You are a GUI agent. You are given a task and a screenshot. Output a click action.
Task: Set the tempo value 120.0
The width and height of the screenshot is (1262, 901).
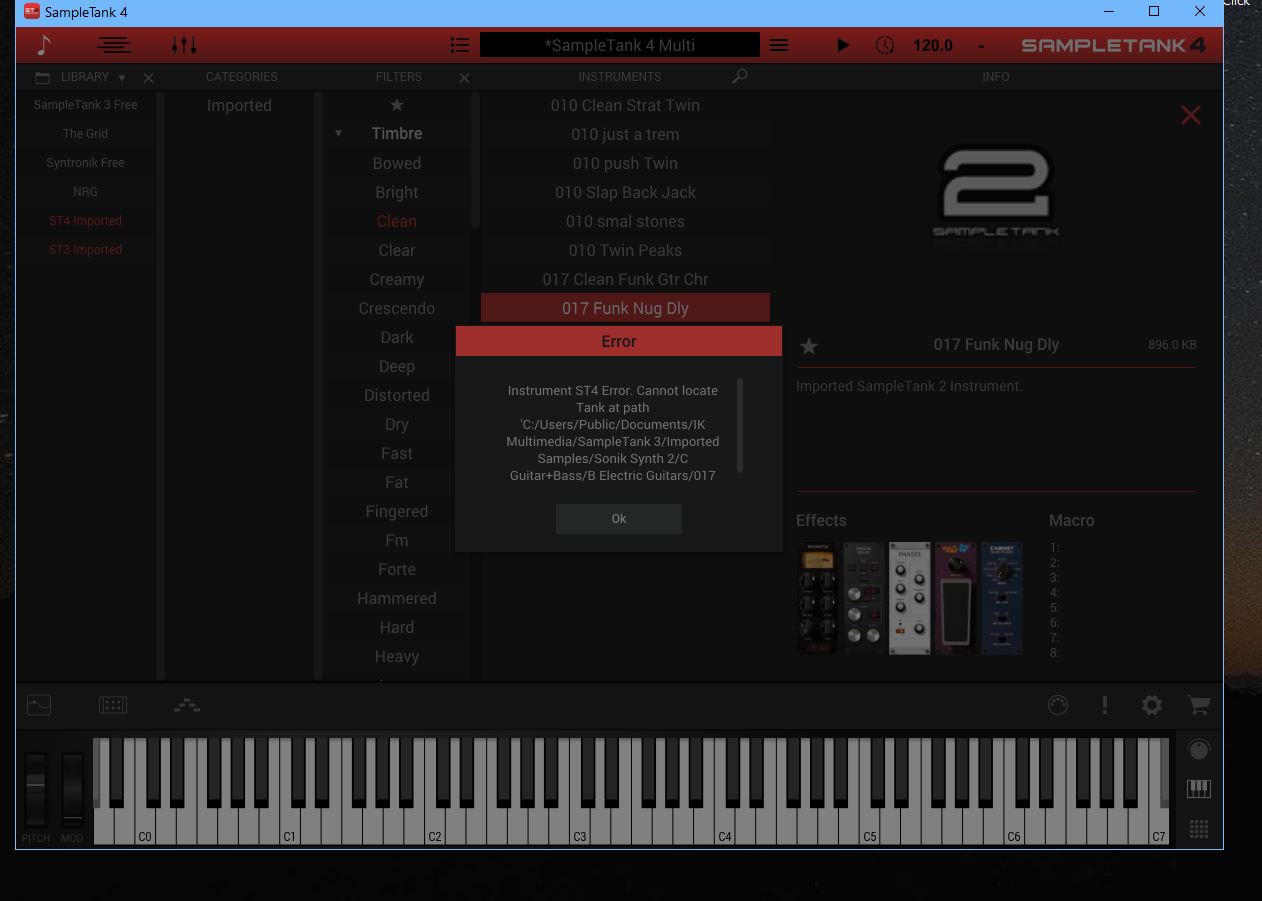pyautogui.click(x=933, y=45)
